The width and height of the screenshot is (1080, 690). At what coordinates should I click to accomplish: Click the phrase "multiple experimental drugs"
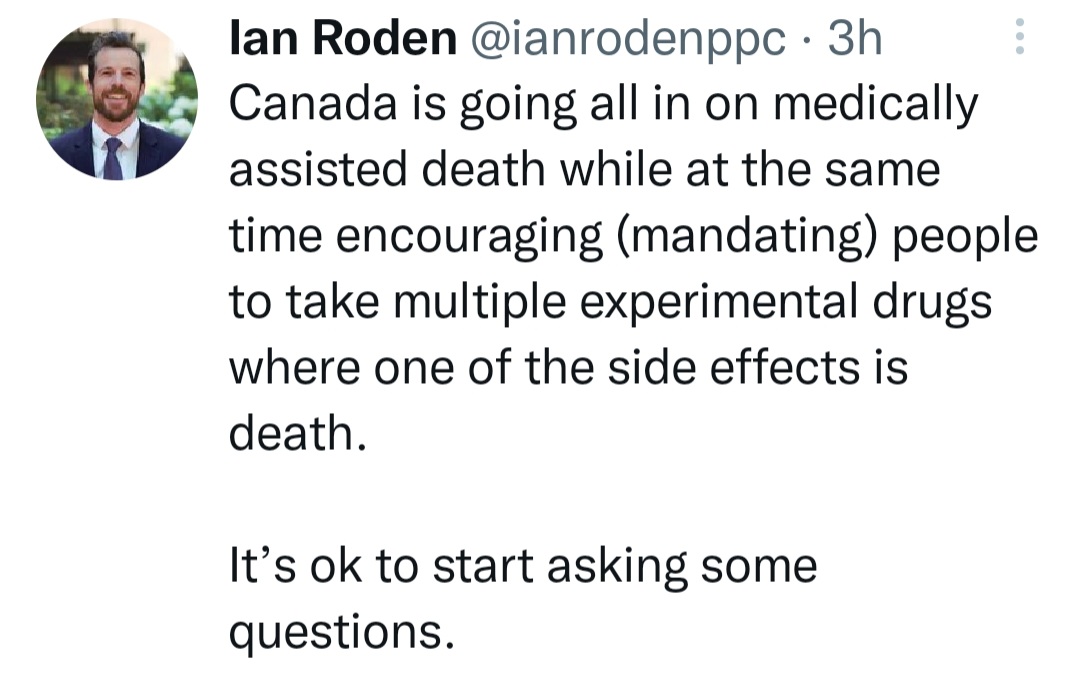(x=692, y=302)
